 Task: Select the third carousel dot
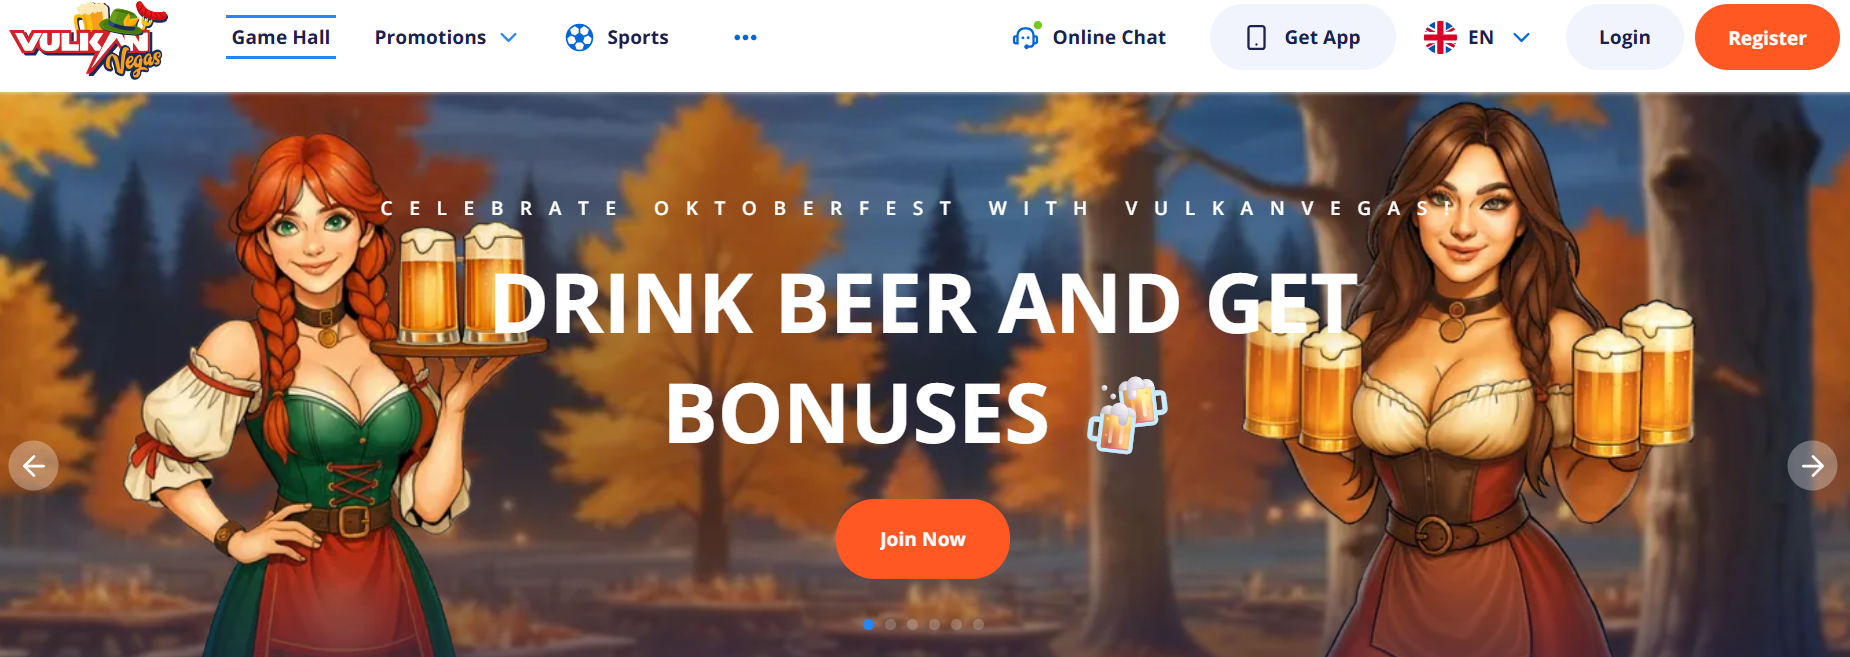pos(912,624)
